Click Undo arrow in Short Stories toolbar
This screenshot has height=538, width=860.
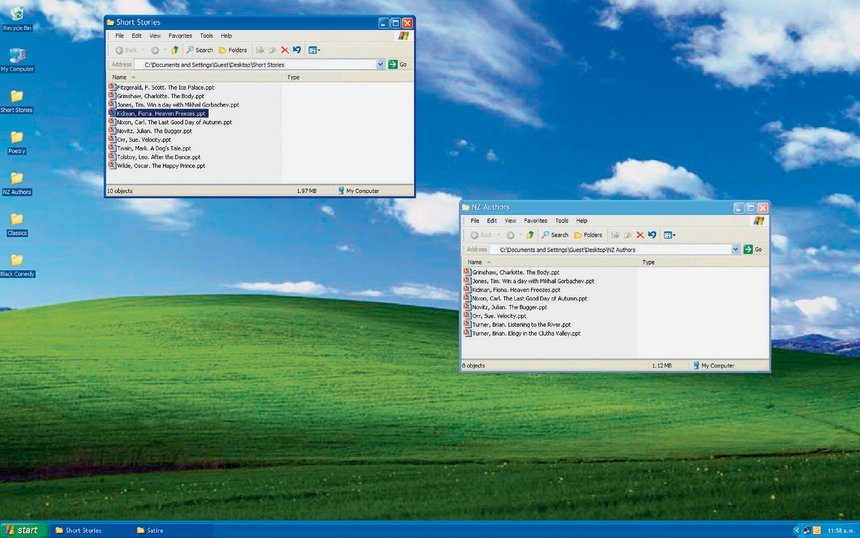[297, 50]
